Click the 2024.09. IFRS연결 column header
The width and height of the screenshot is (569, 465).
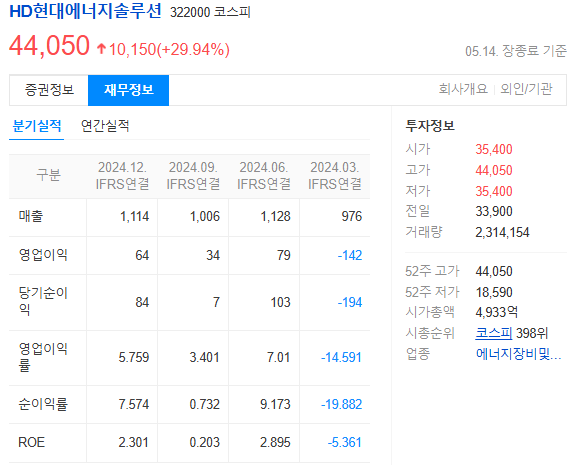[193, 176]
